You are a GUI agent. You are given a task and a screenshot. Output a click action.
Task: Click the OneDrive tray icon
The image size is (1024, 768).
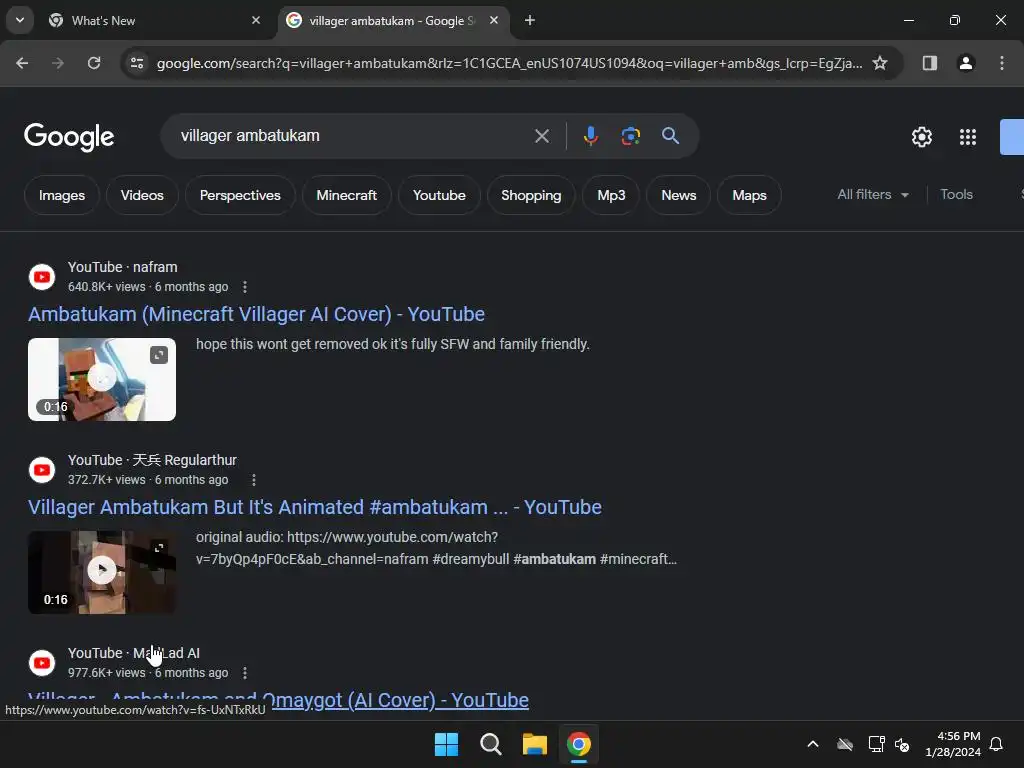pyautogui.click(x=845, y=744)
